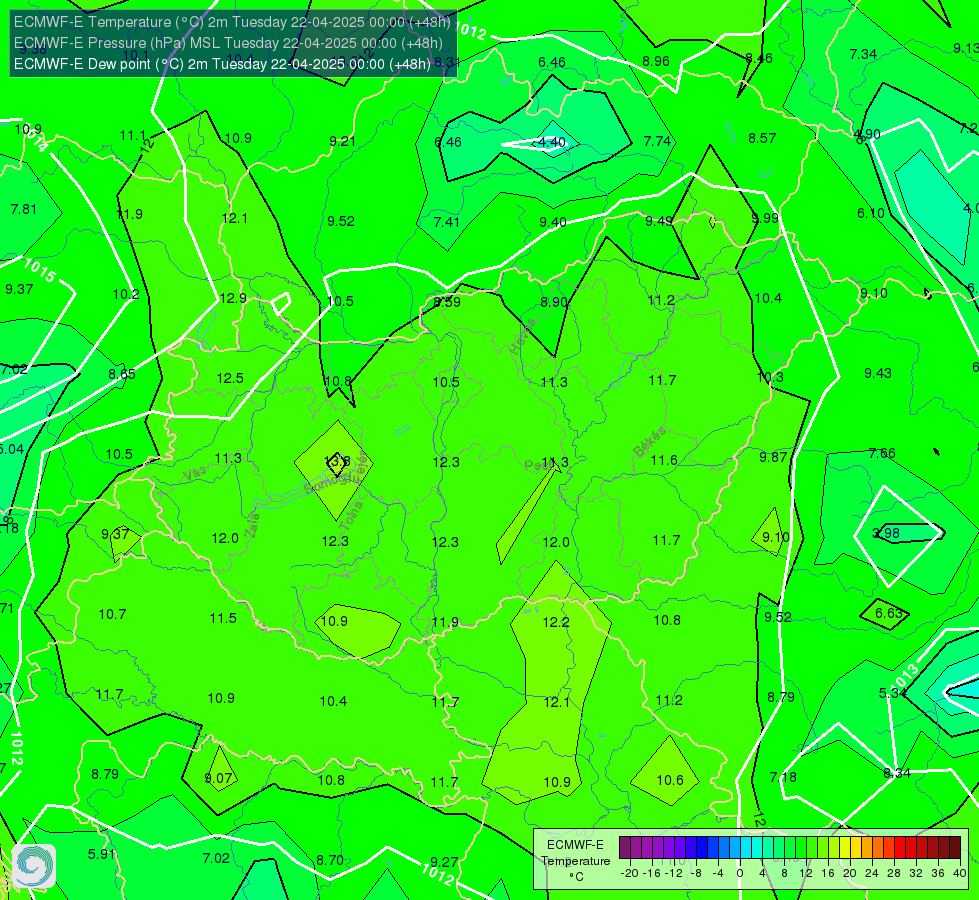Click the 8.57 temperature value

[762, 138]
